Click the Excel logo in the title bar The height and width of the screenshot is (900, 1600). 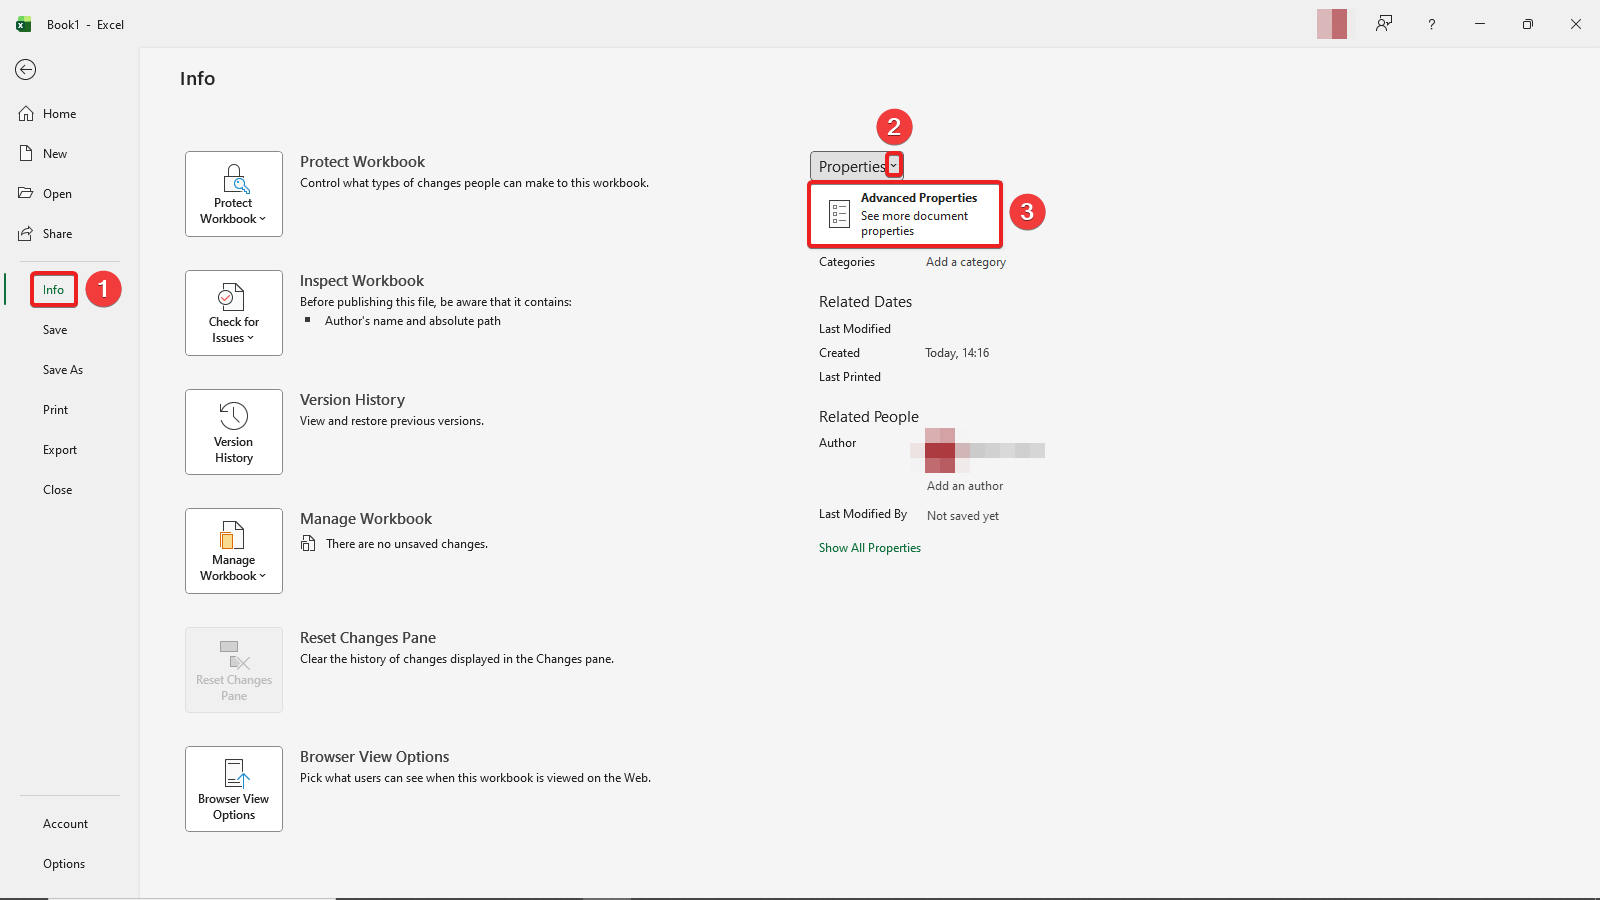[22, 23]
